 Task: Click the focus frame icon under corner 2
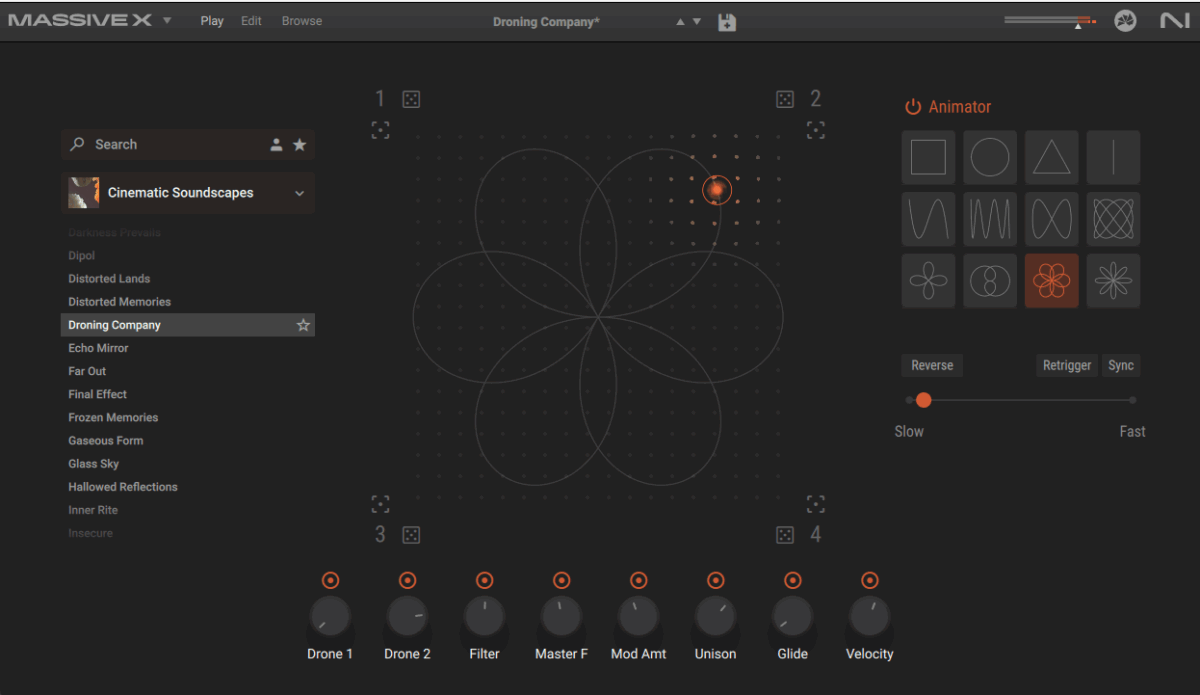coord(816,130)
